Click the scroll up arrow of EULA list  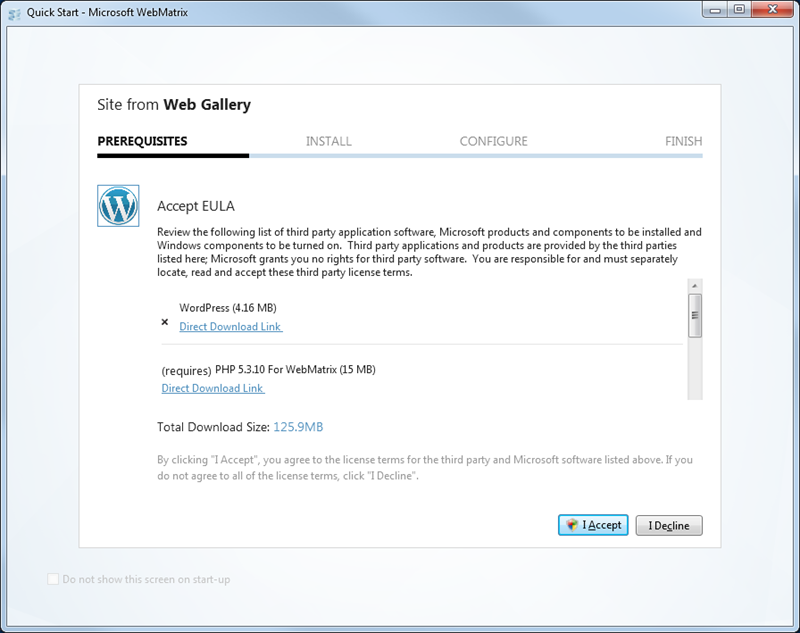coord(694,286)
